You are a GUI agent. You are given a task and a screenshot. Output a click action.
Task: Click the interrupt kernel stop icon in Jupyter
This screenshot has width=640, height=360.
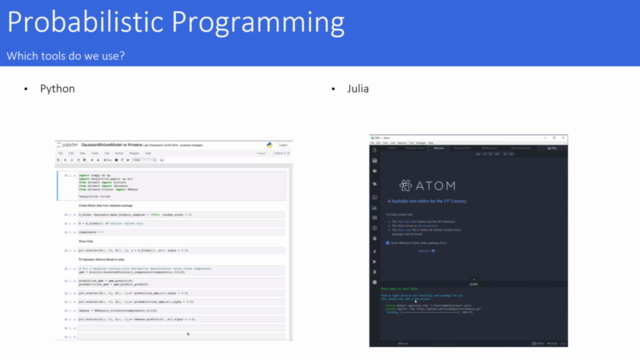pyautogui.click(x=116, y=160)
